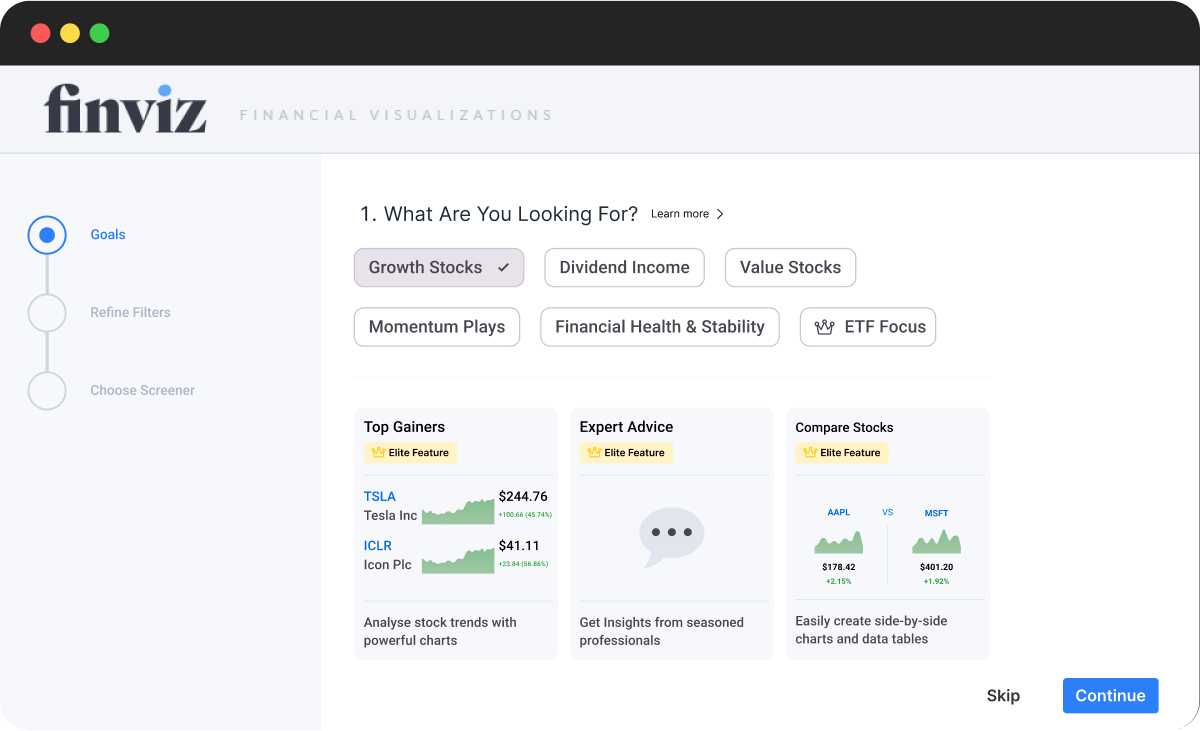Deselect the Growth Stocks option
This screenshot has height=731, width=1200.
tap(438, 268)
